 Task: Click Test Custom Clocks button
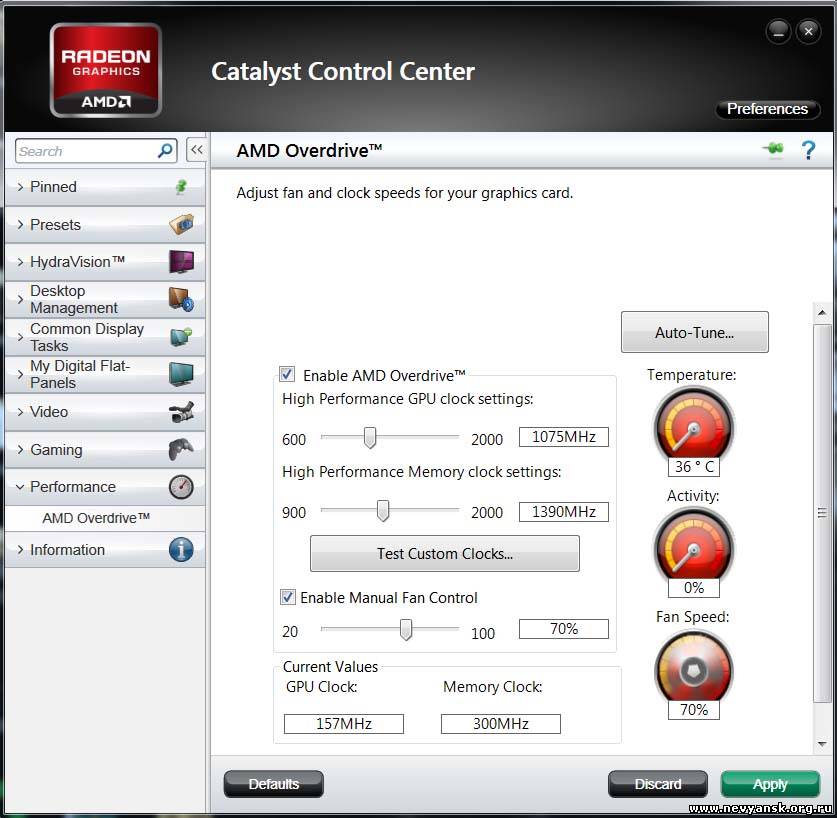pyautogui.click(x=445, y=554)
